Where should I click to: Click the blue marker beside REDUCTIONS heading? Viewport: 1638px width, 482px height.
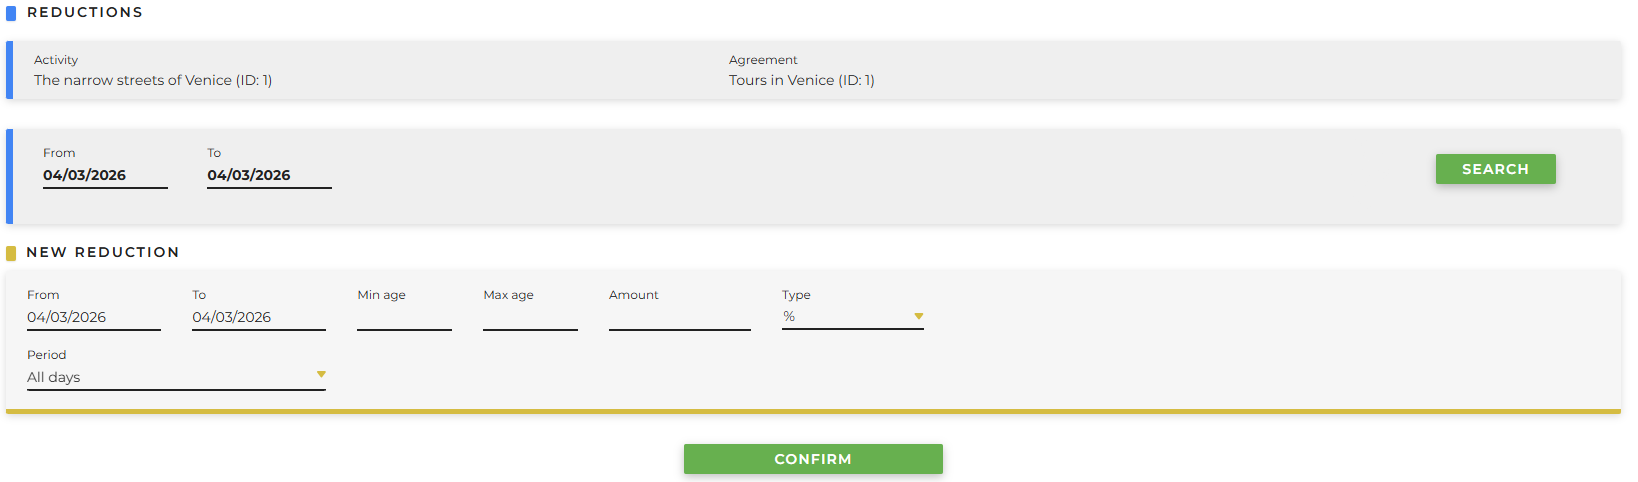point(11,13)
